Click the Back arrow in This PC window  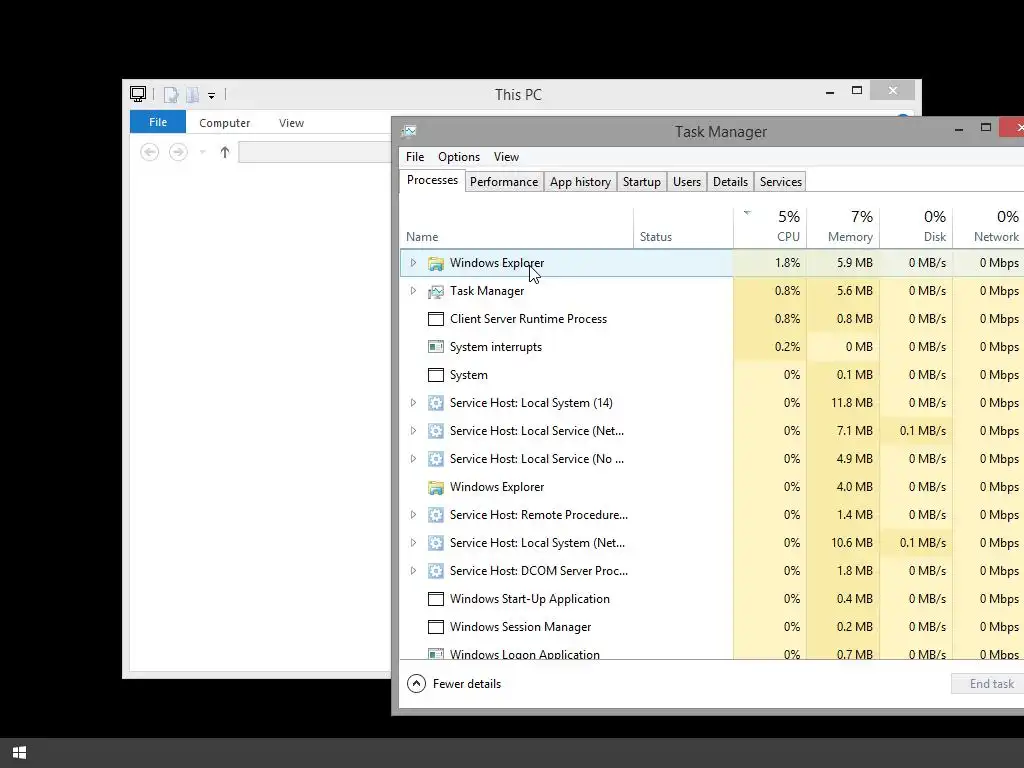[150, 152]
